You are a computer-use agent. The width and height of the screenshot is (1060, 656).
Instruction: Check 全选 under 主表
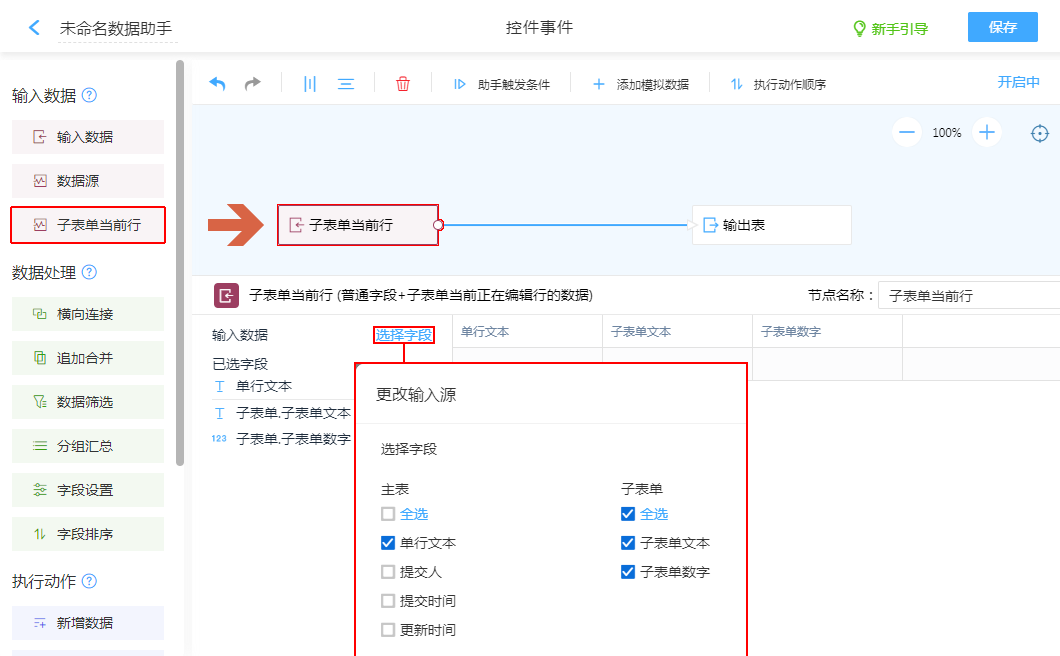(x=388, y=514)
